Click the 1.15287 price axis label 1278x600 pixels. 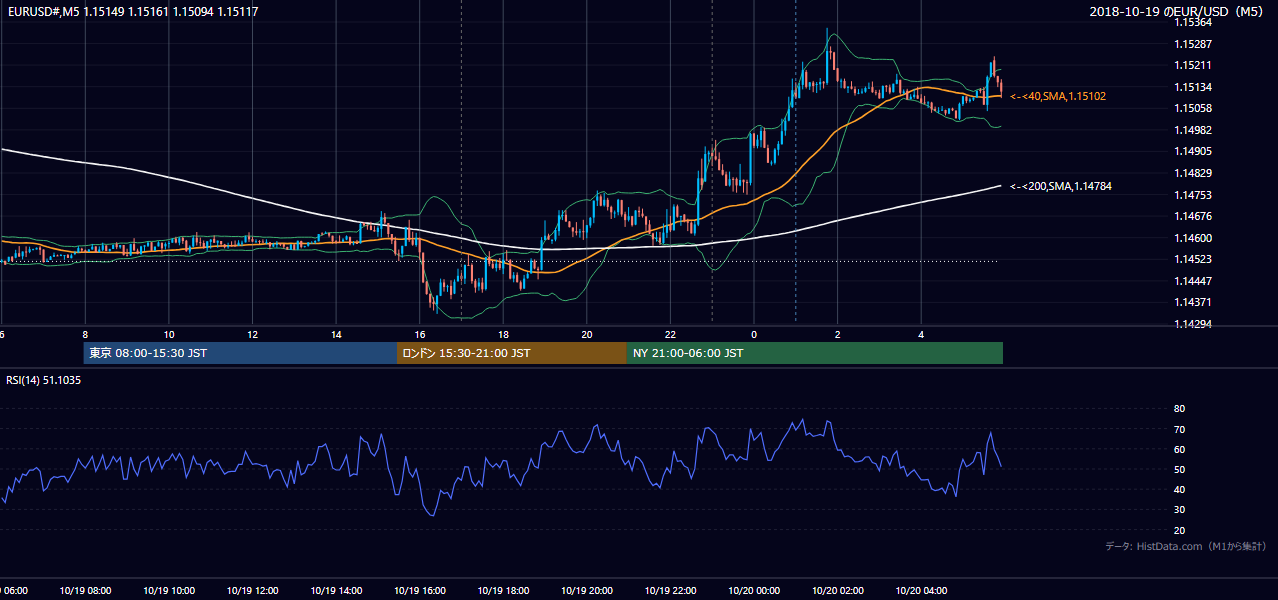point(1192,44)
